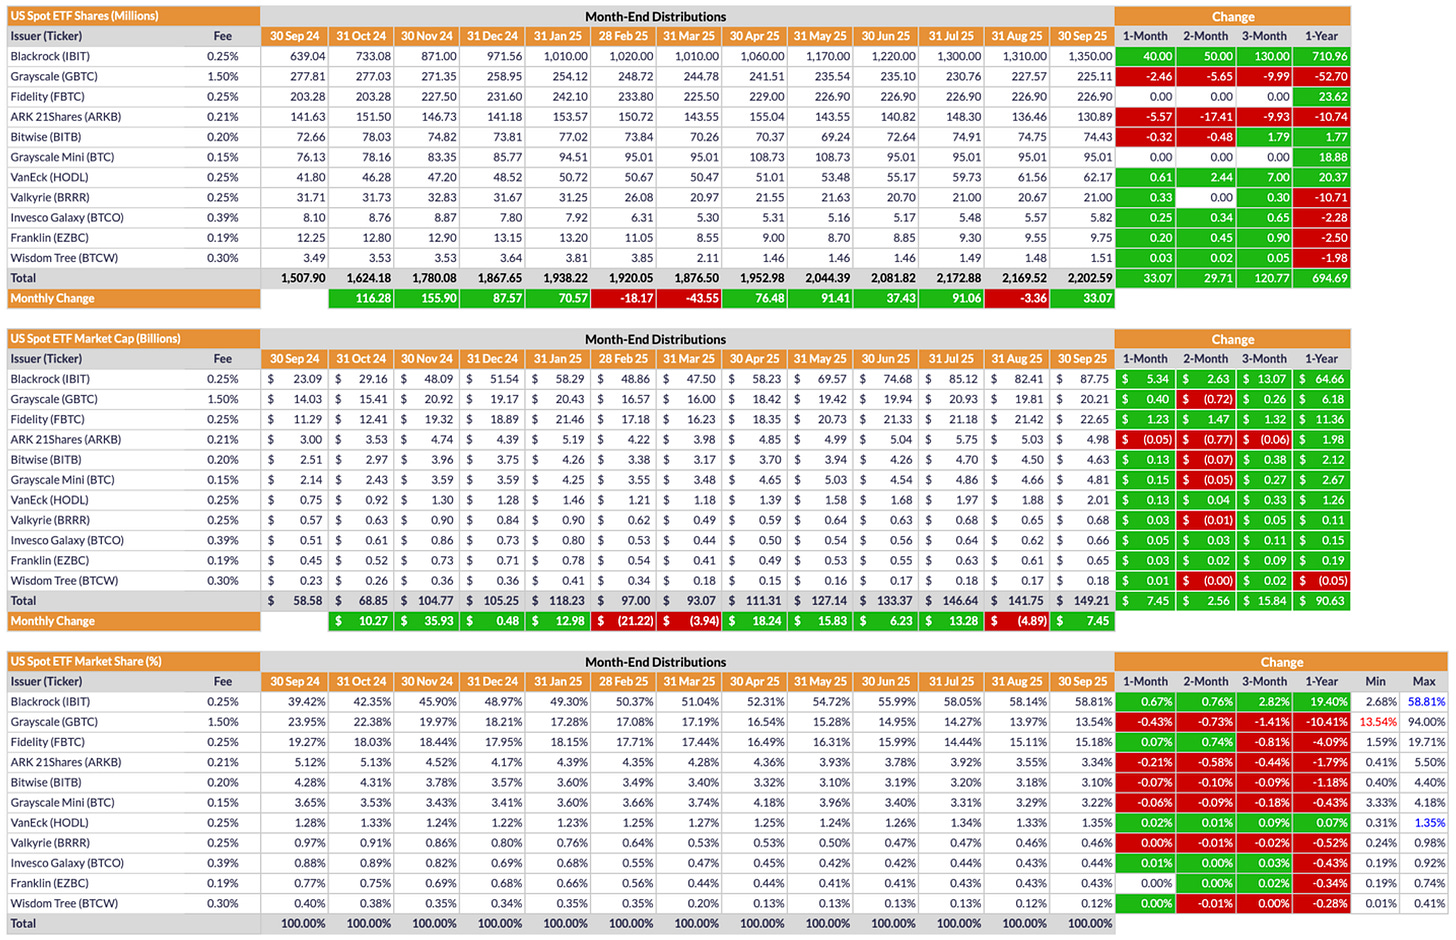Click the green 710.96 1-Year change cell
The height and width of the screenshot is (940, 1456).
(x=1321, y=56)
